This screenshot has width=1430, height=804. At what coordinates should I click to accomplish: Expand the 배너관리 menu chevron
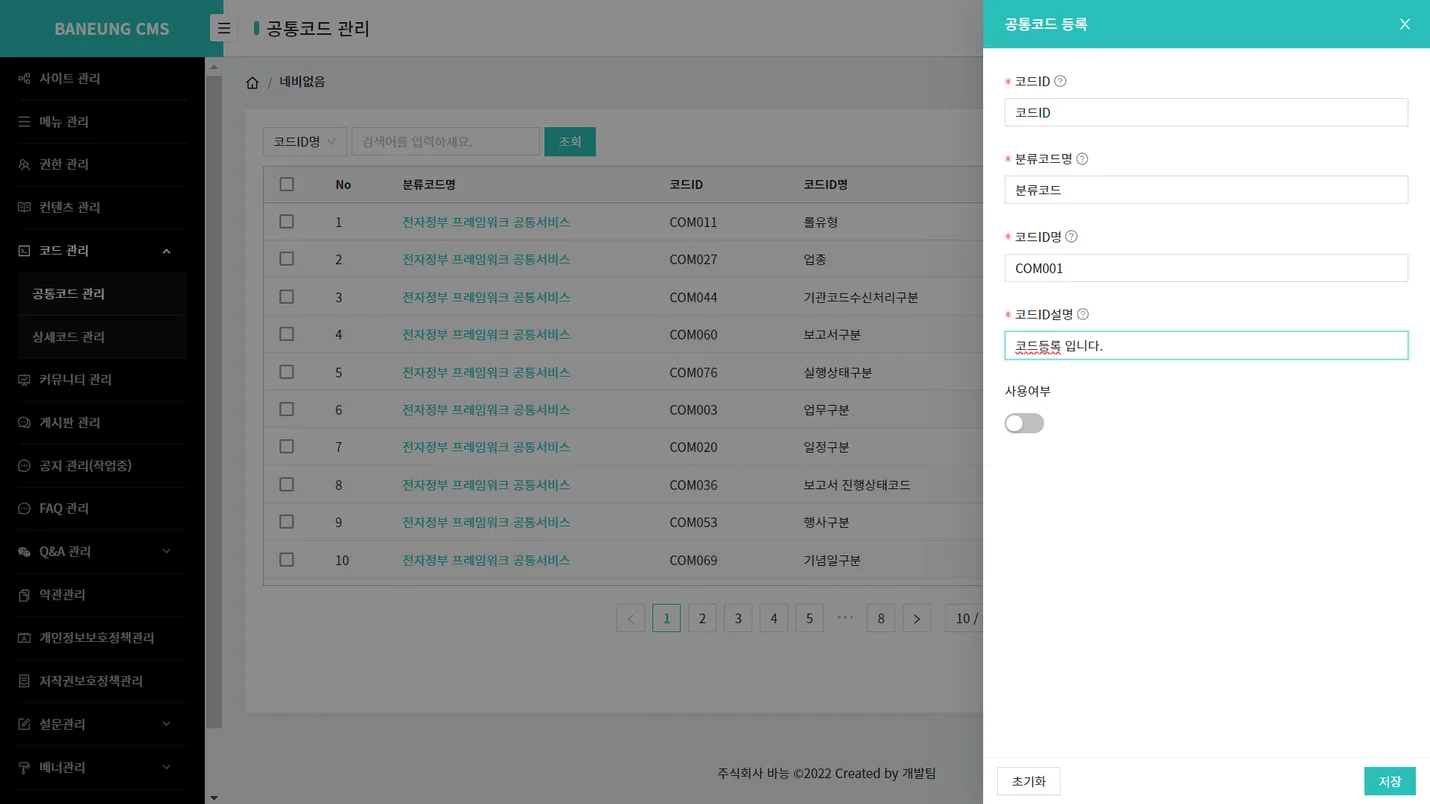[166, 767]
